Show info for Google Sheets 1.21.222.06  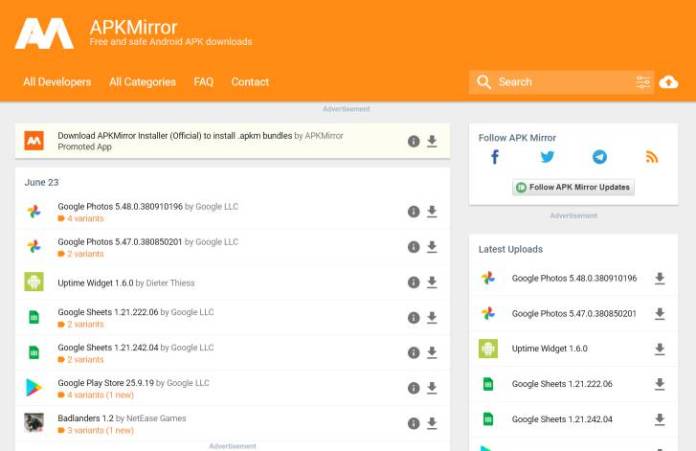414,317
